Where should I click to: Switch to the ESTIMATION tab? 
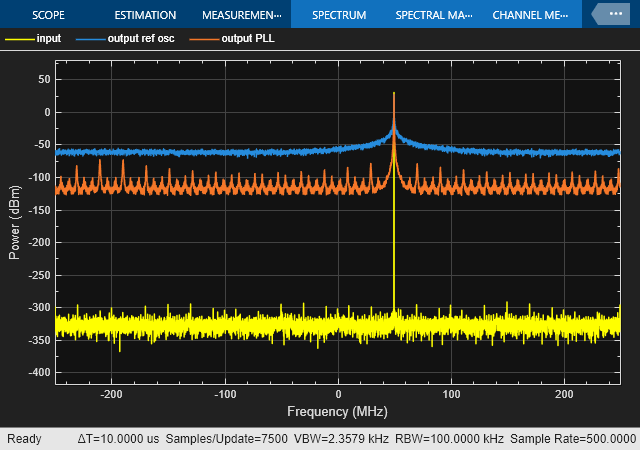pos(145,15)
